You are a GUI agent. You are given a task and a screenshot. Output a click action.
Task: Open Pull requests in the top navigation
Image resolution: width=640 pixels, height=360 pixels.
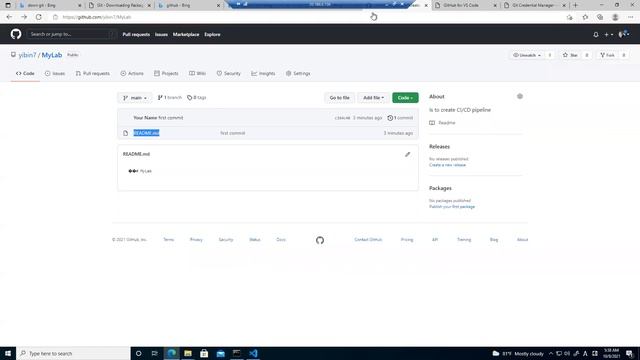pyautogui.click(x=136, y=35)
